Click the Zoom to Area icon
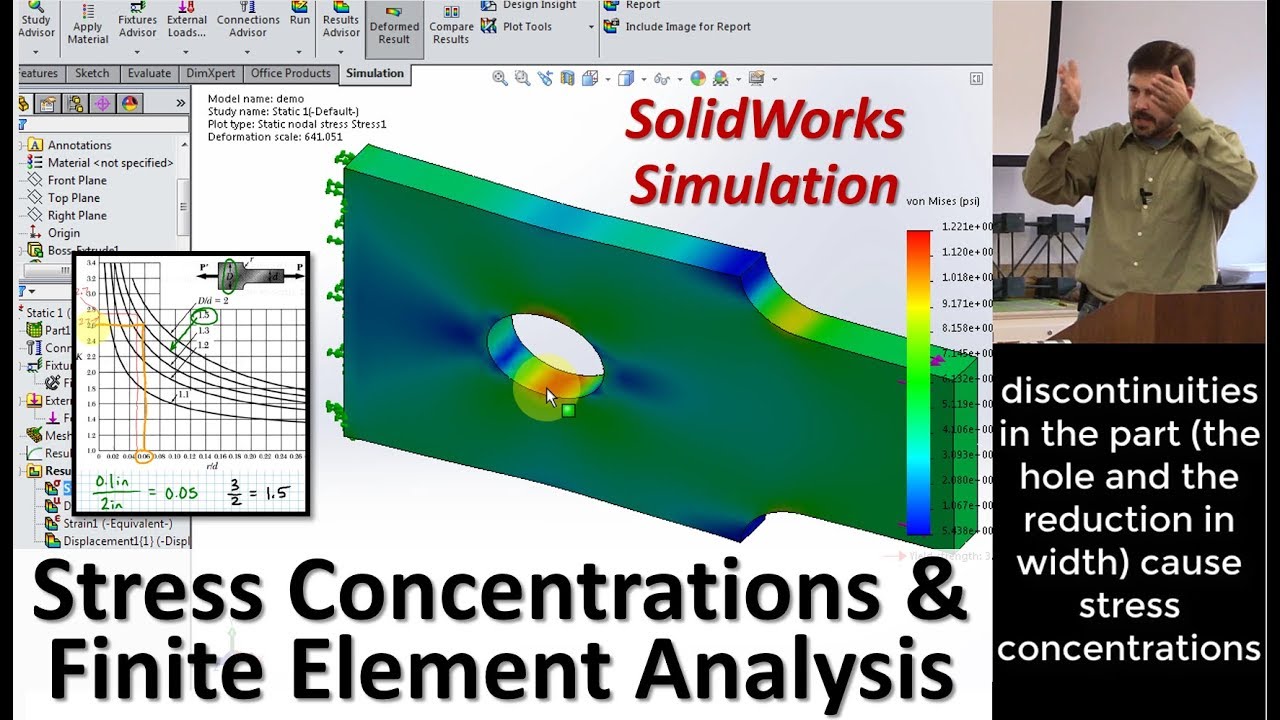The image size is (1280, 720). point(522,78)
